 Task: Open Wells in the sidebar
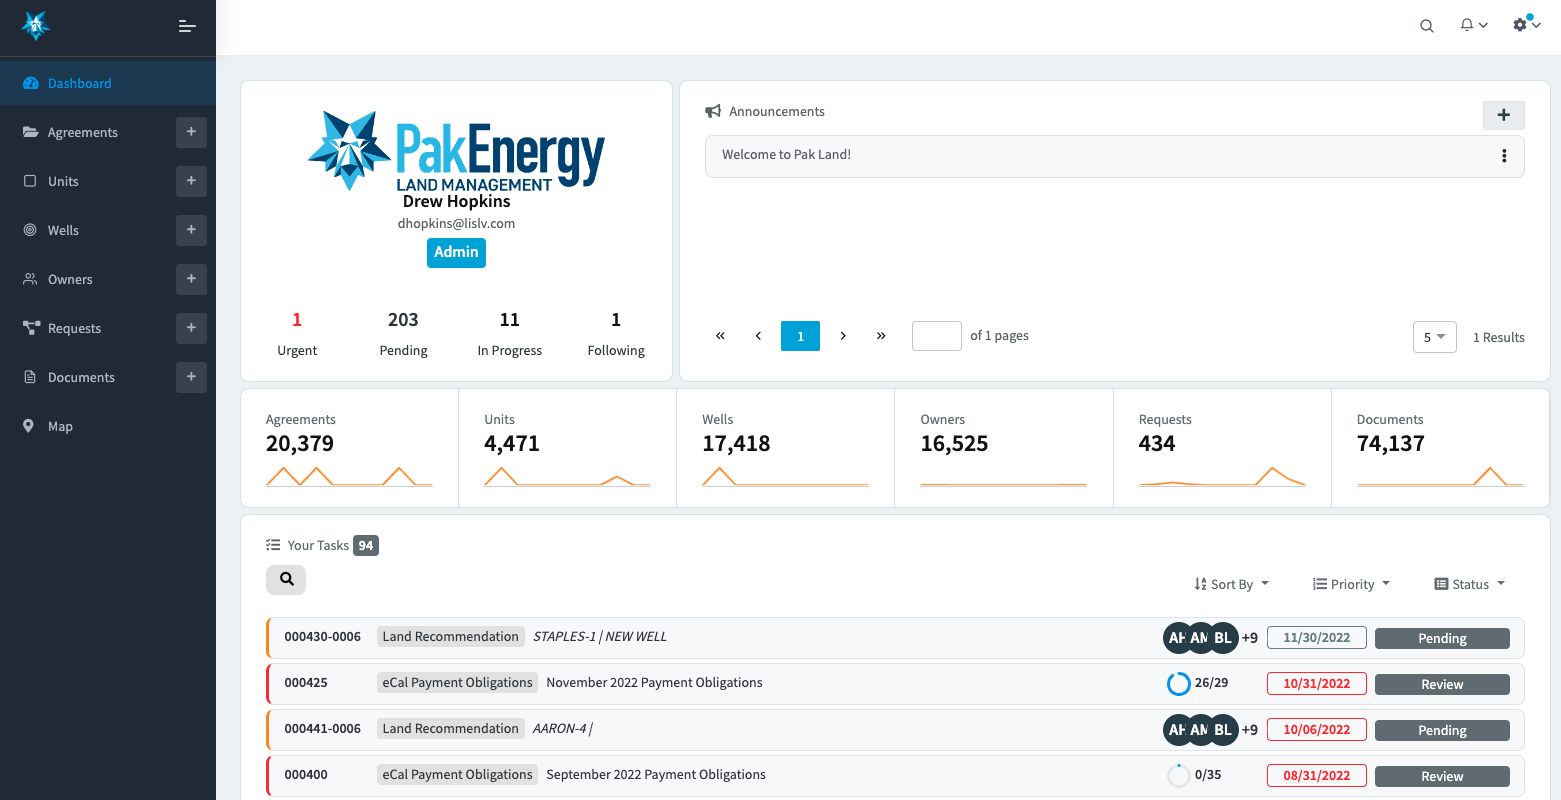coord(63,230)
